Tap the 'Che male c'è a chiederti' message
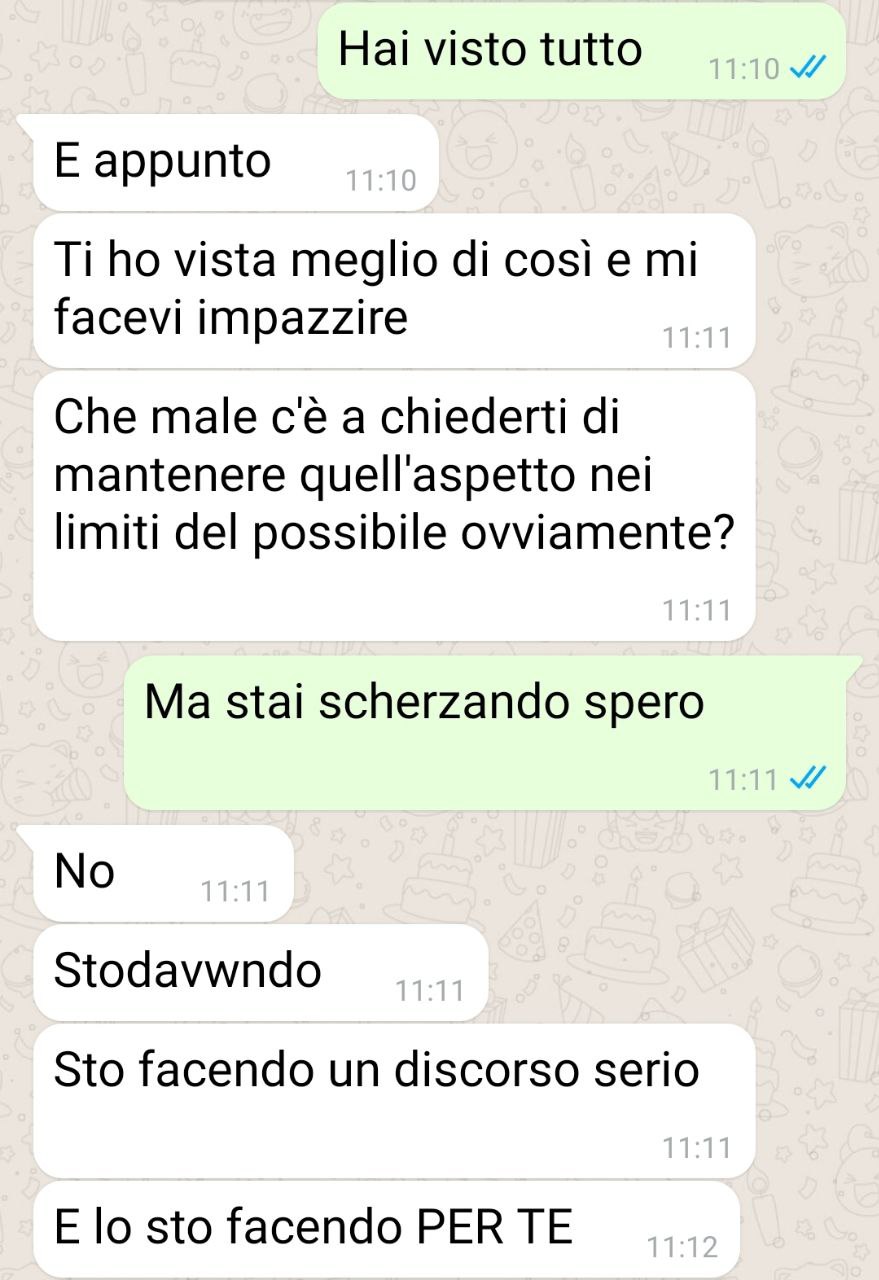 point(394,506)
